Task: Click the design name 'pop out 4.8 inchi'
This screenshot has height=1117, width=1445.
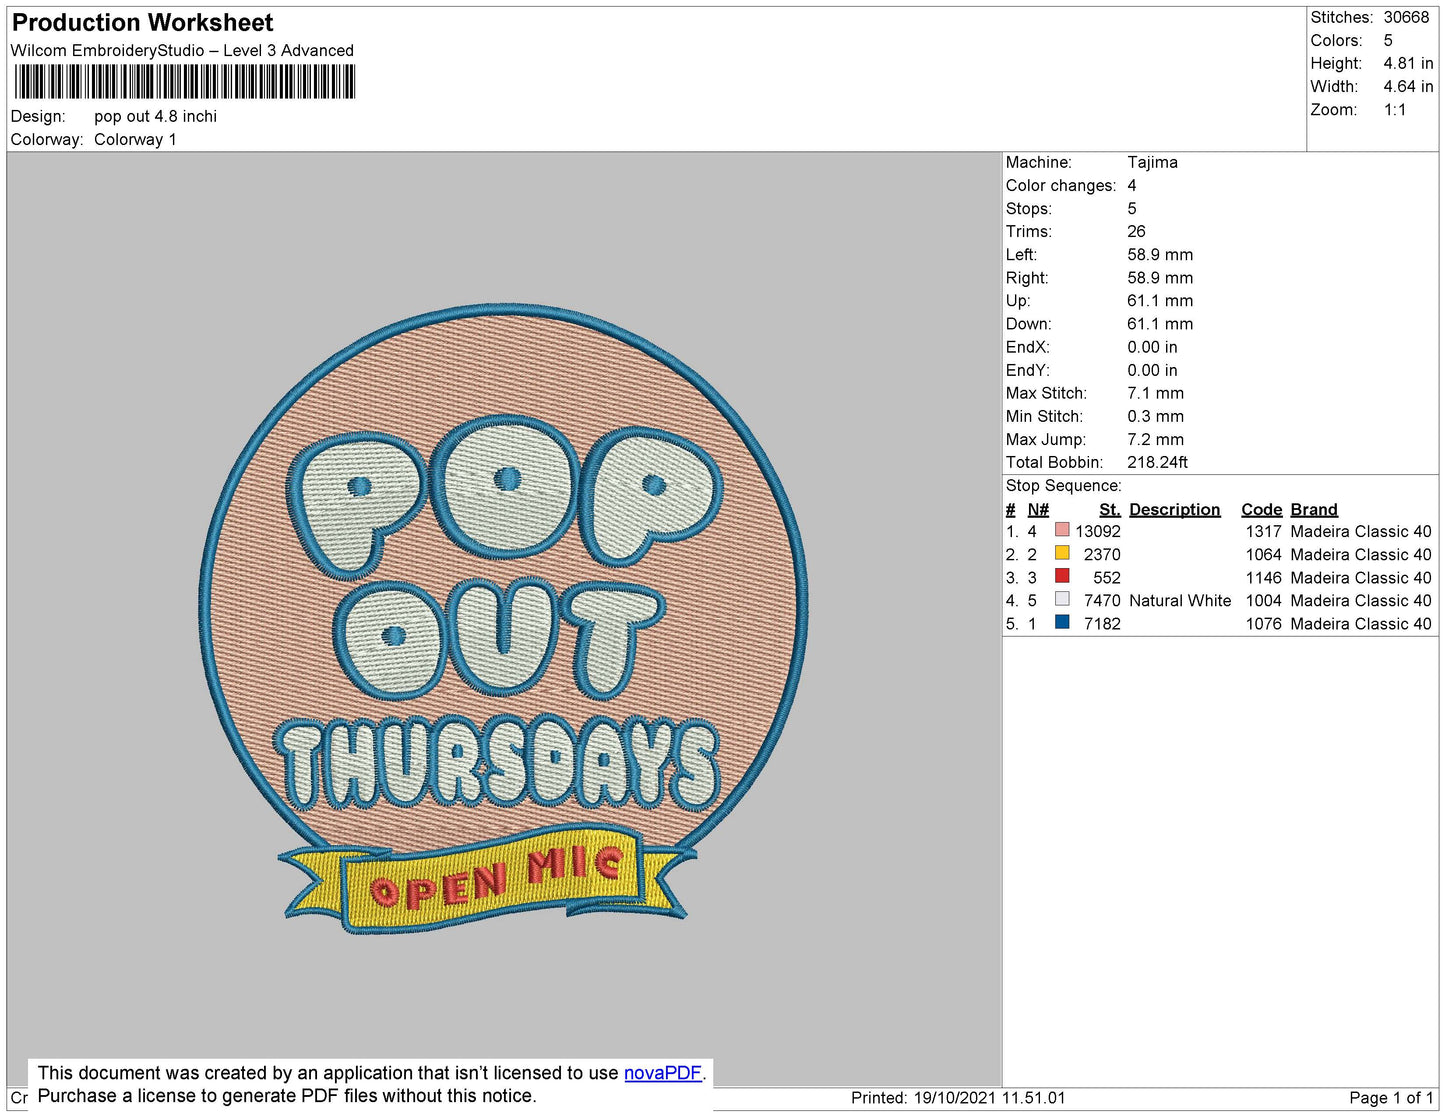Action: [155, 116]
